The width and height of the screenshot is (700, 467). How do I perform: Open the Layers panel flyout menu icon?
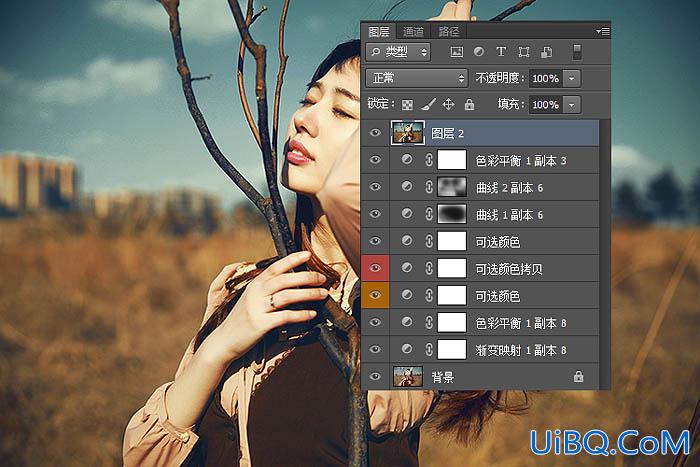tap(603, 31)
